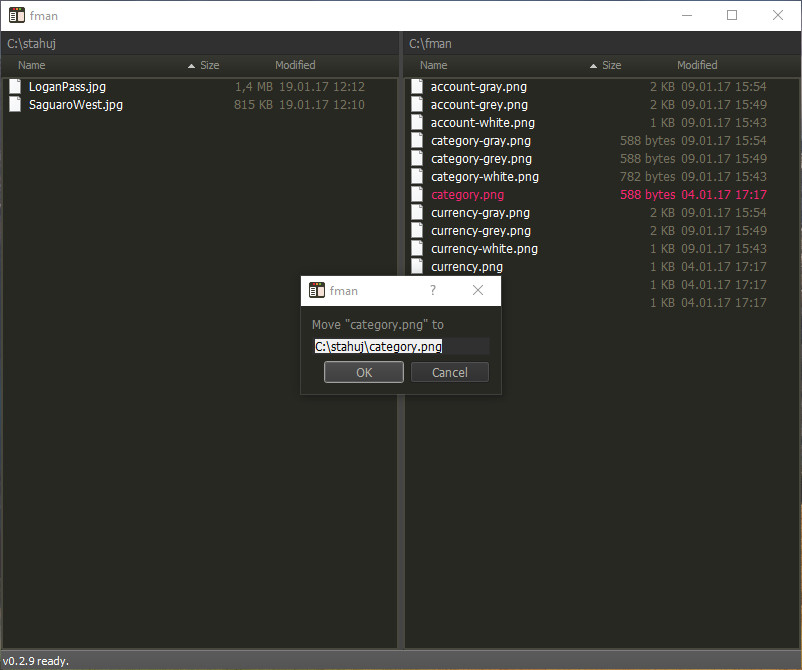Sort right pane by Modified column
Image resolution: width=802 pixels, height=670 pixels.
coord(697,65)
